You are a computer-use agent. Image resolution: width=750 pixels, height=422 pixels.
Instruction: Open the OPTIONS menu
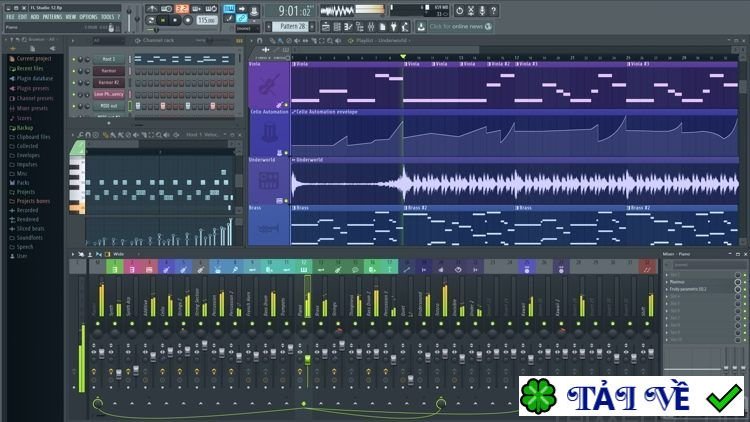pyautogui.click(x=88, y=17)
